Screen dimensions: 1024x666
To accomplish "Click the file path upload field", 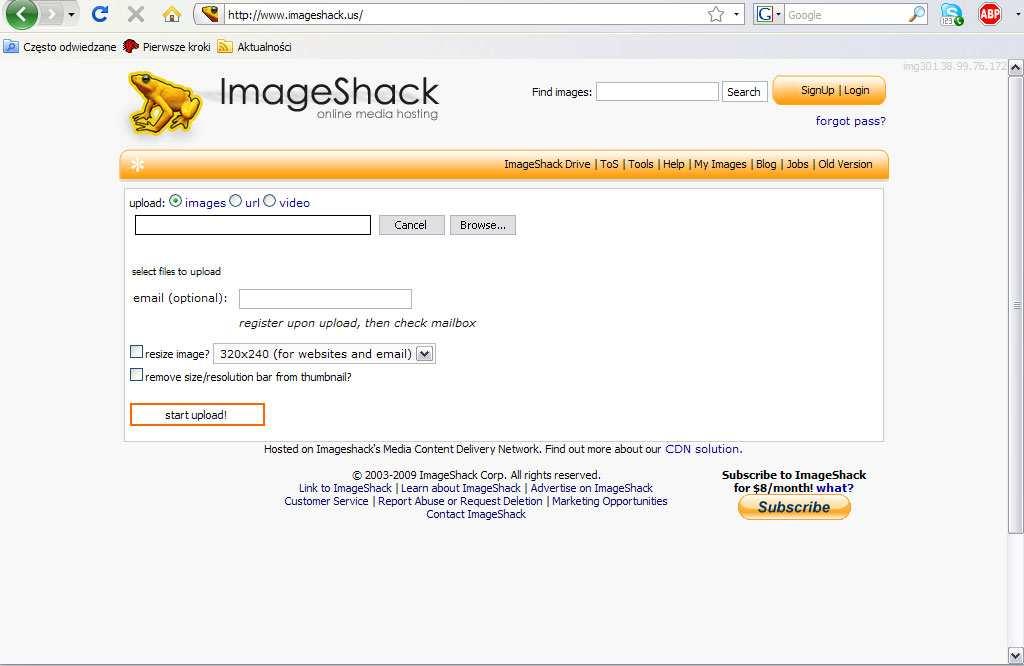I will click(253, 225).
